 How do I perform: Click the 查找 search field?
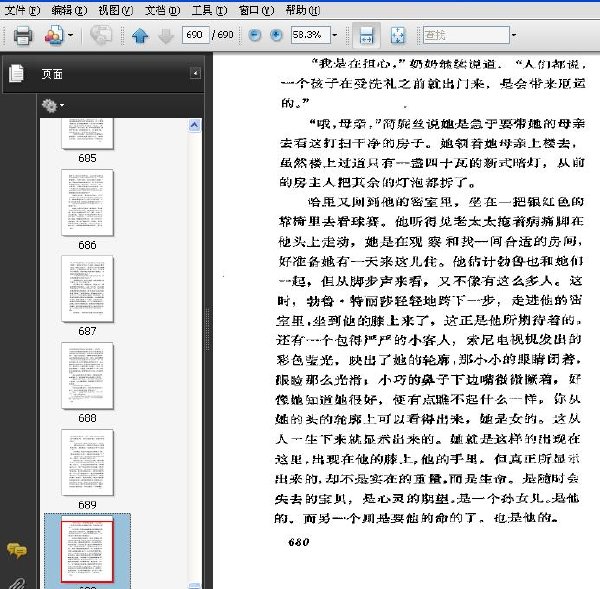point(466,35)
